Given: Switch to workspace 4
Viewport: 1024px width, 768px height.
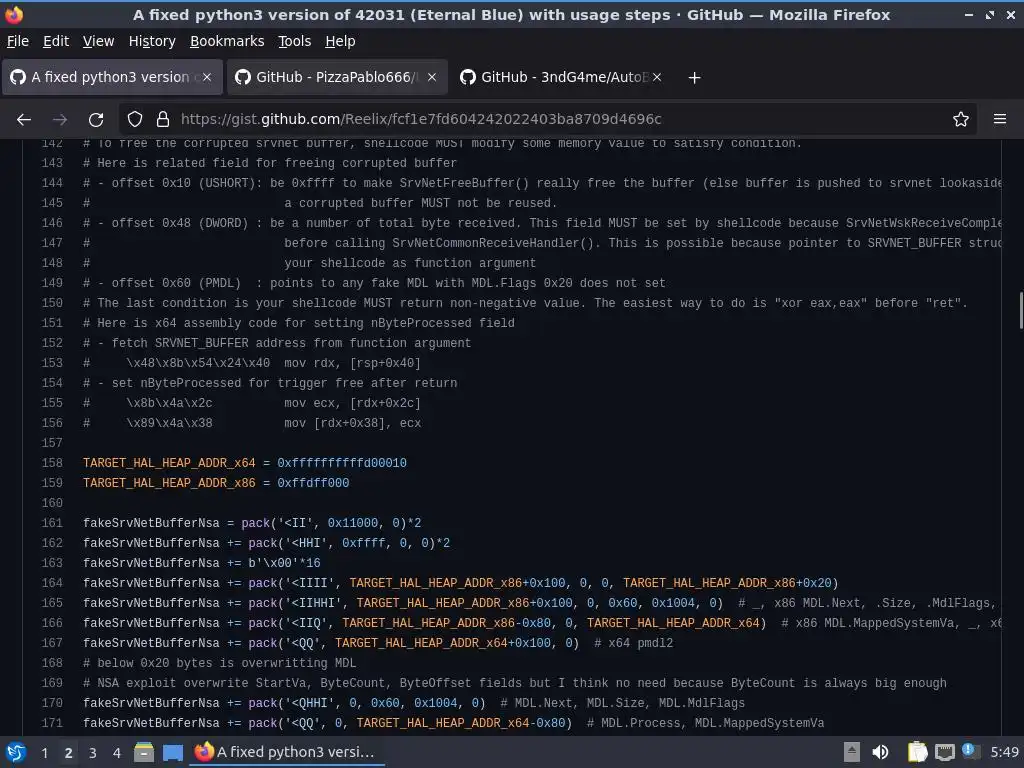Looking at the screenshot, I should click(117, 753).
